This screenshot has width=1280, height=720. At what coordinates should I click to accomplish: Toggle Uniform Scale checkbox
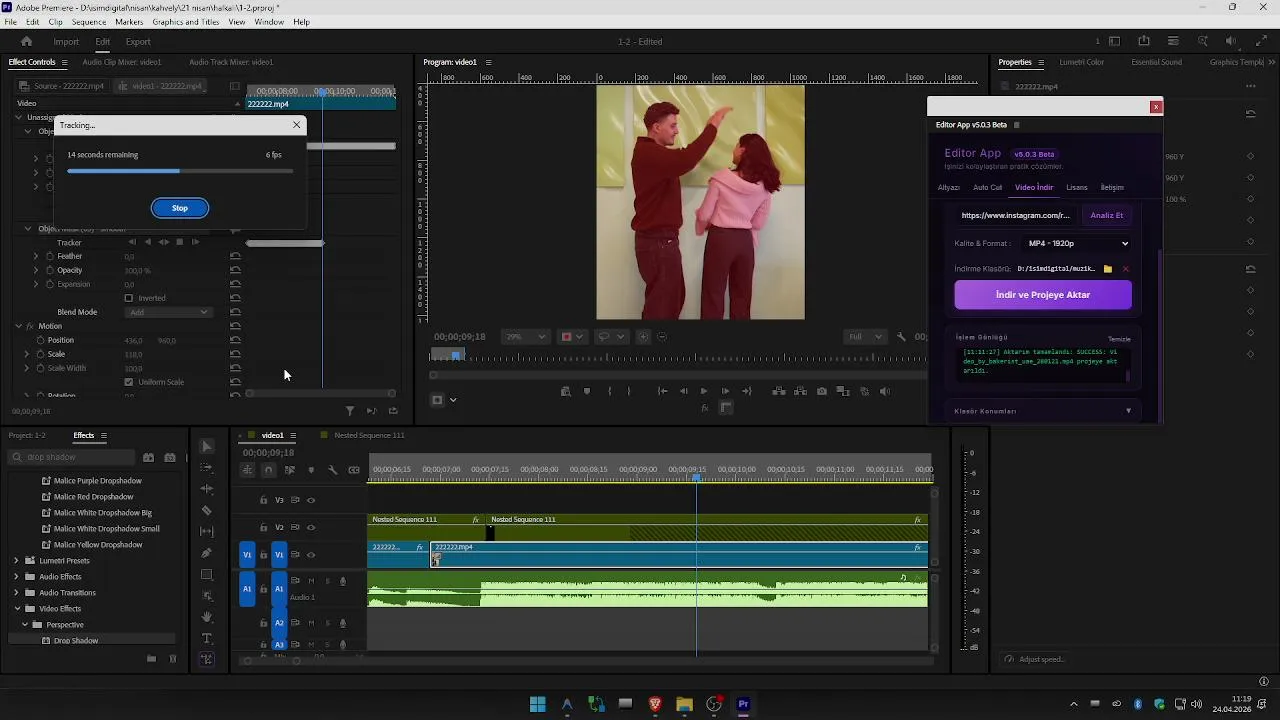[x=128, y=382]
